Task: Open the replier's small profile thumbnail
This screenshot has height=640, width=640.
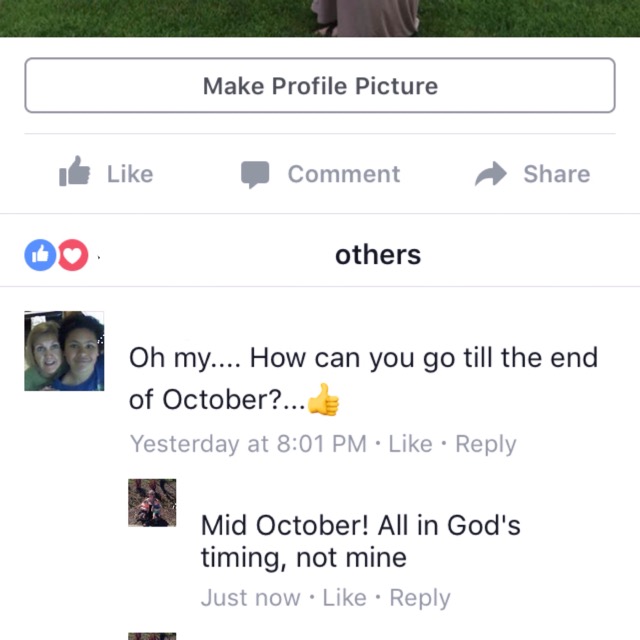Action: click(152, 503)
